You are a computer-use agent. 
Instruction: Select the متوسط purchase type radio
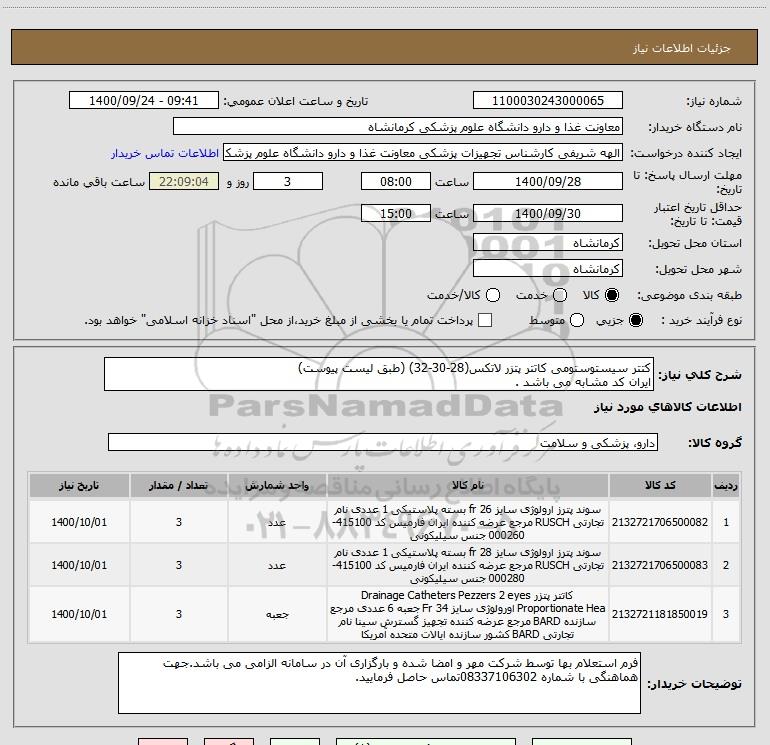(x=577, y=320)
